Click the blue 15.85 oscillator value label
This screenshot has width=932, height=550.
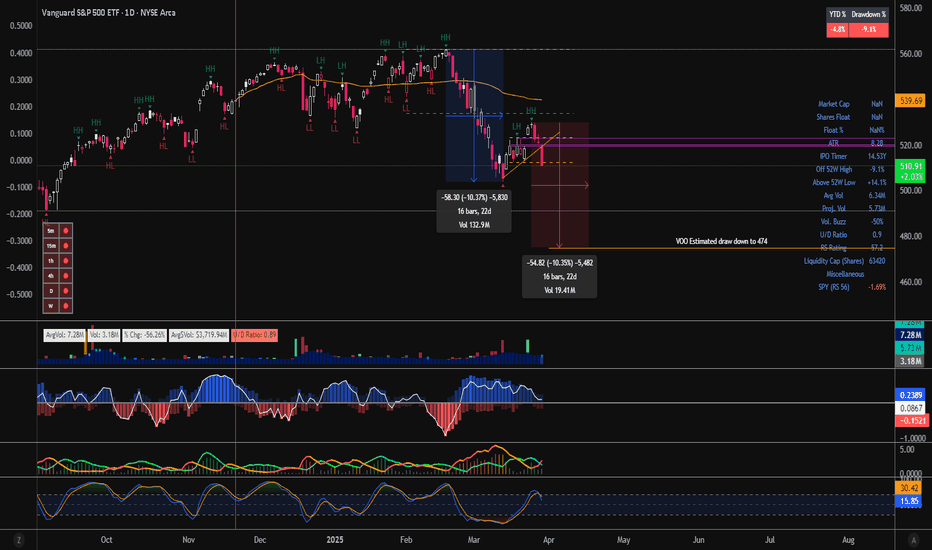pyautogui.click(x=909, y=501)
